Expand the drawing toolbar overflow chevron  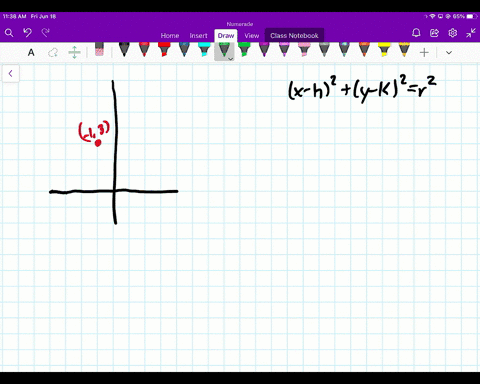point(449,53)
